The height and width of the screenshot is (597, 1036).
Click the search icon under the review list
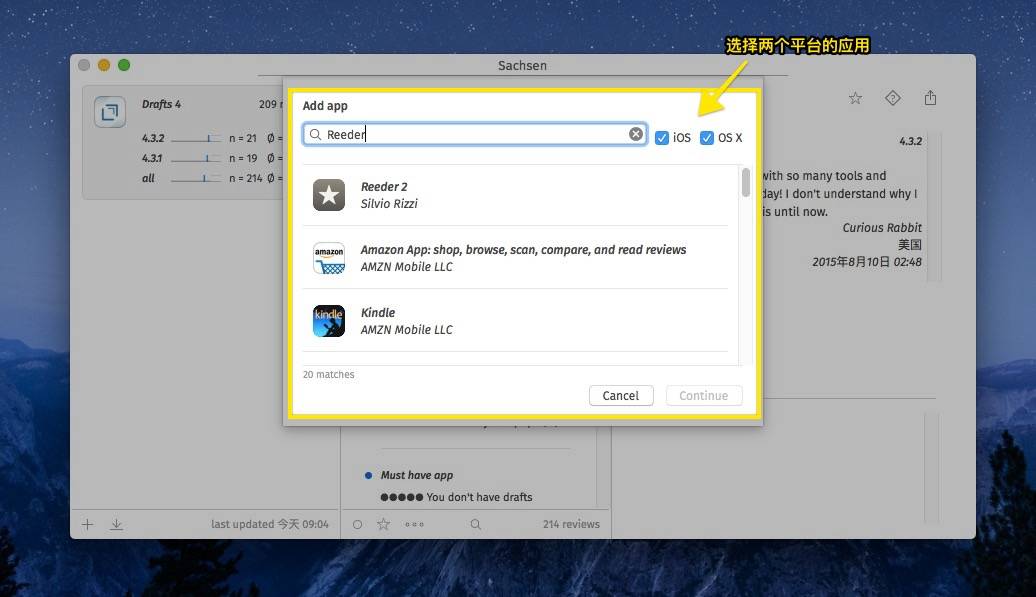coord(476,524)
